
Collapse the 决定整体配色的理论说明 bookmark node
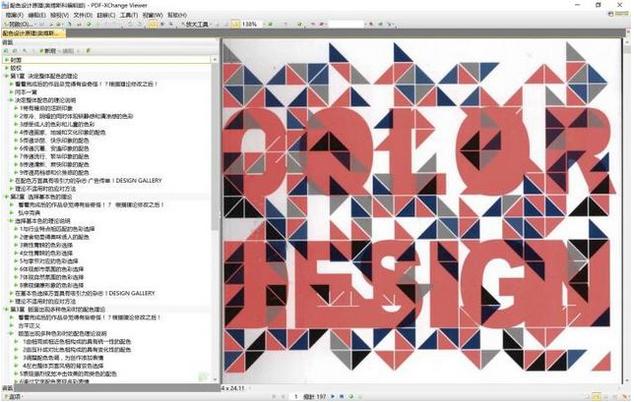click(x=9, y=100)
